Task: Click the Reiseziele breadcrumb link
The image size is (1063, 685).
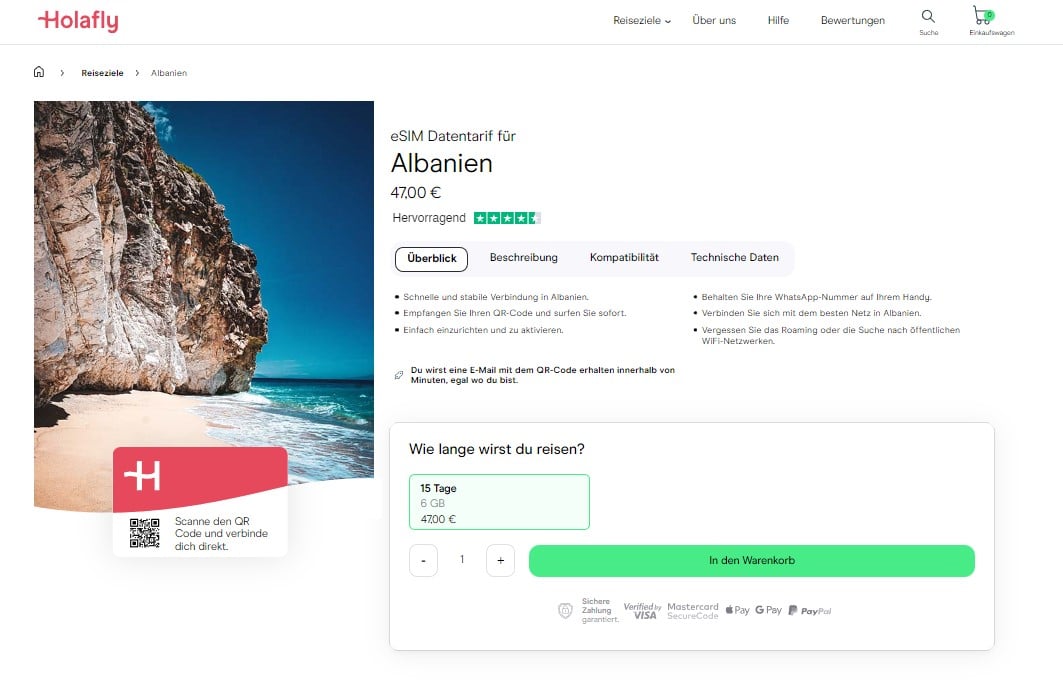Action: coord(102,73)
